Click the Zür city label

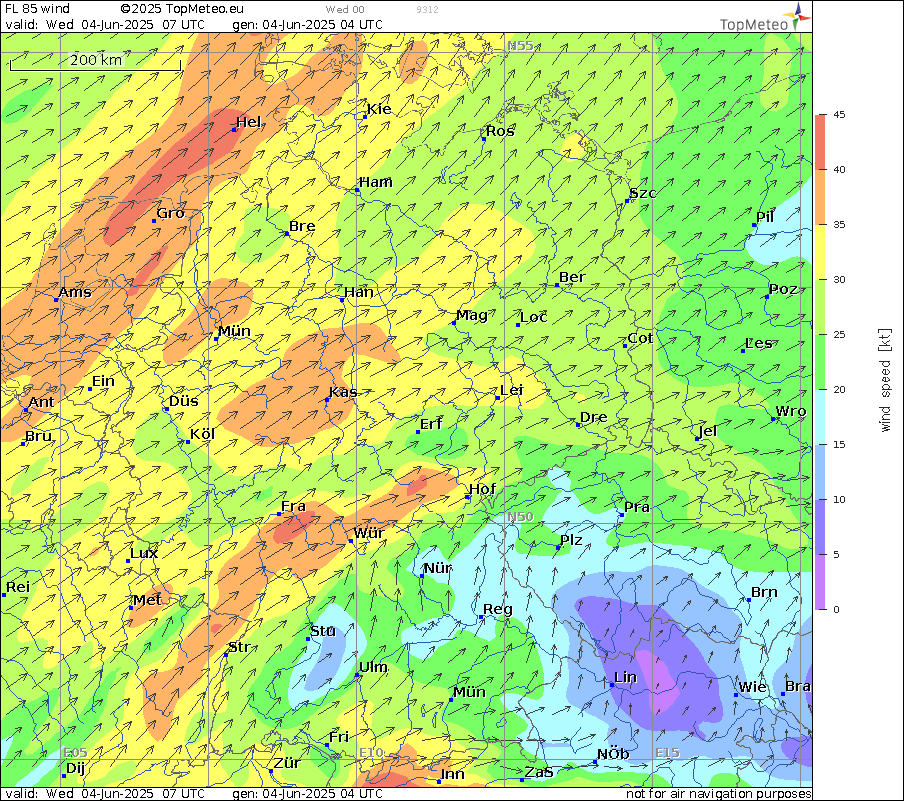287,763
